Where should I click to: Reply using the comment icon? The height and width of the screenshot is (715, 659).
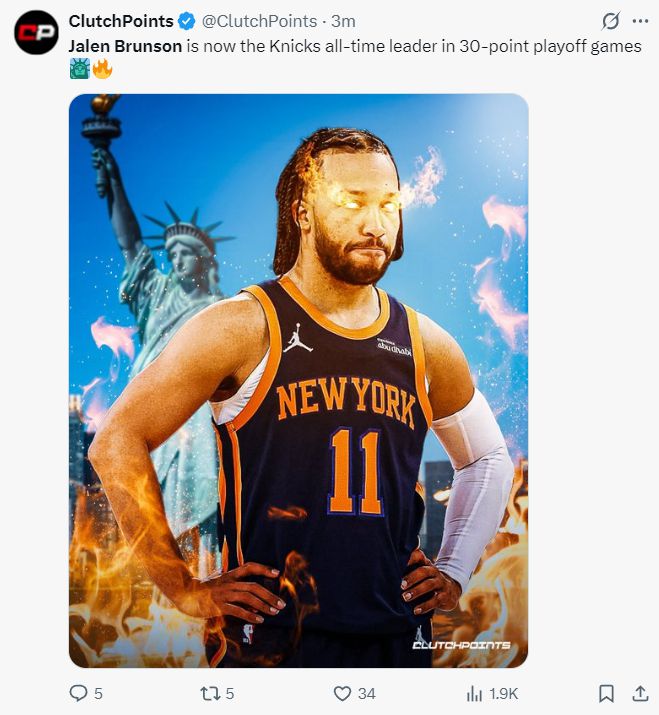click(x=78, y=693)
